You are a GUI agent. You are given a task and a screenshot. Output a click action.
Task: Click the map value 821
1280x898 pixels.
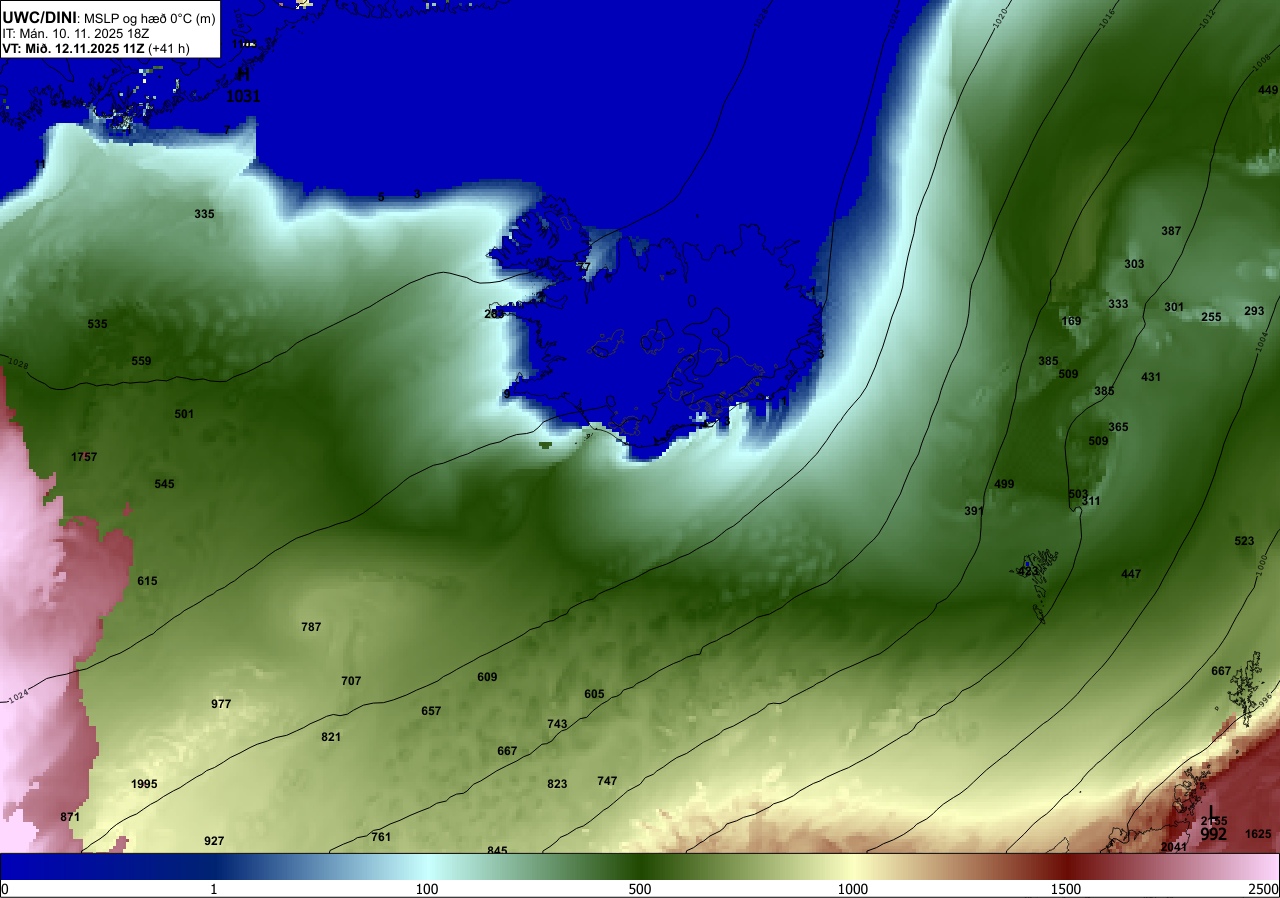(331, 737)
